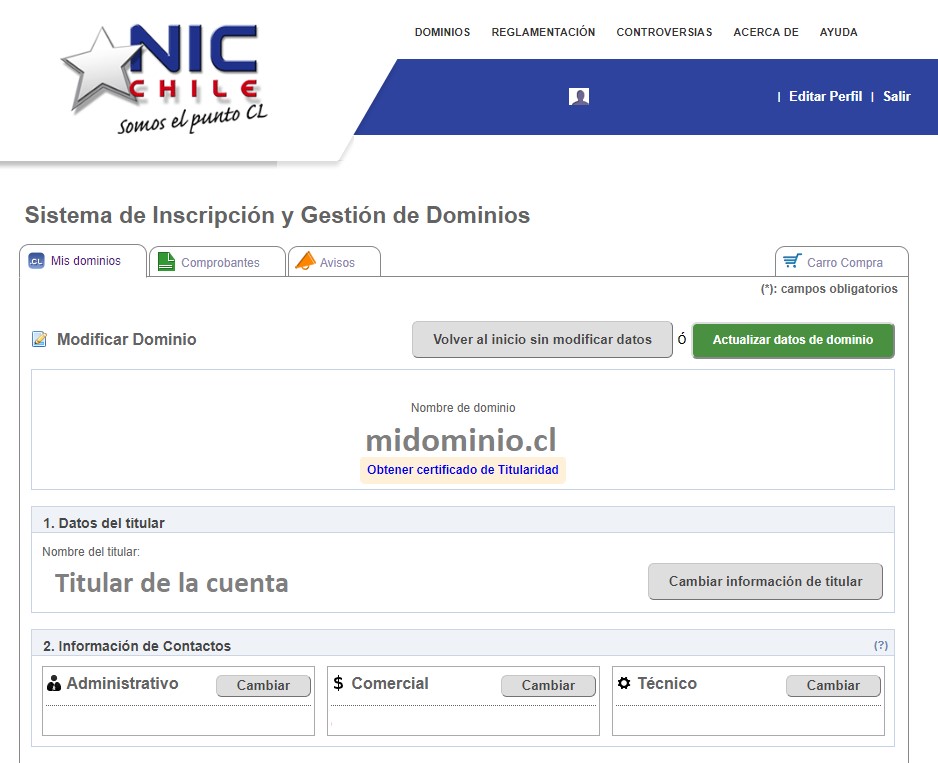Click the Técnico contact label
This screenshot has height=763, width=938.
[x=667, y=683]
